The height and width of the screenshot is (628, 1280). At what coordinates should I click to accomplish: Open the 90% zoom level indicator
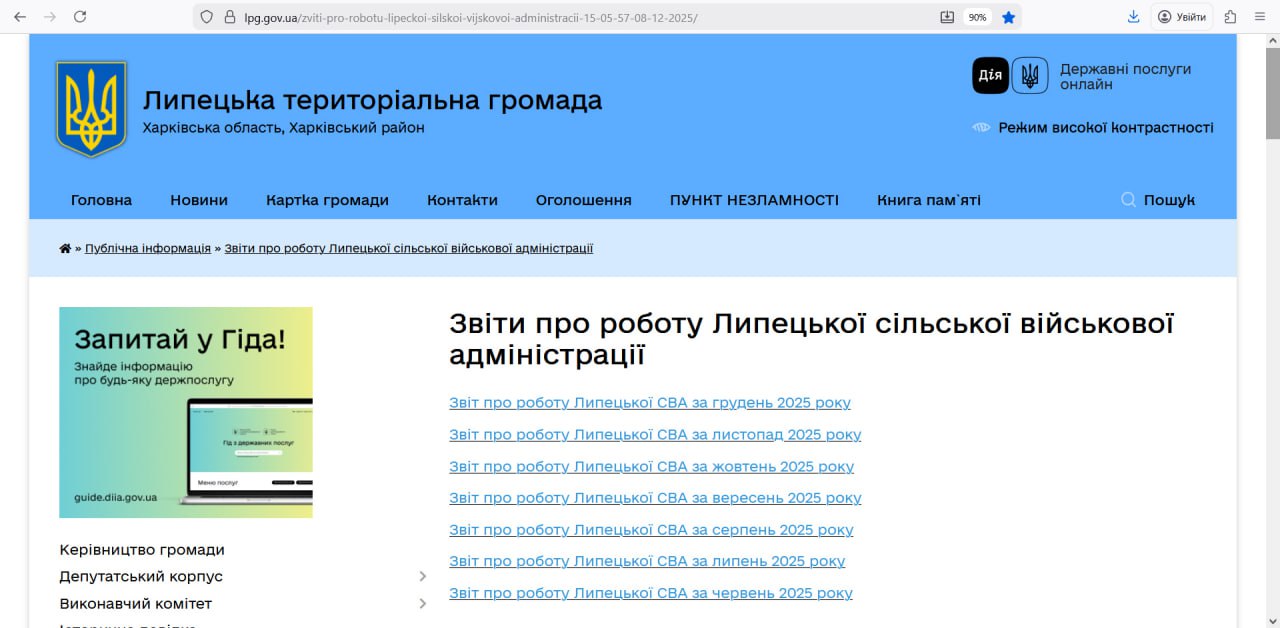point(977,17)
